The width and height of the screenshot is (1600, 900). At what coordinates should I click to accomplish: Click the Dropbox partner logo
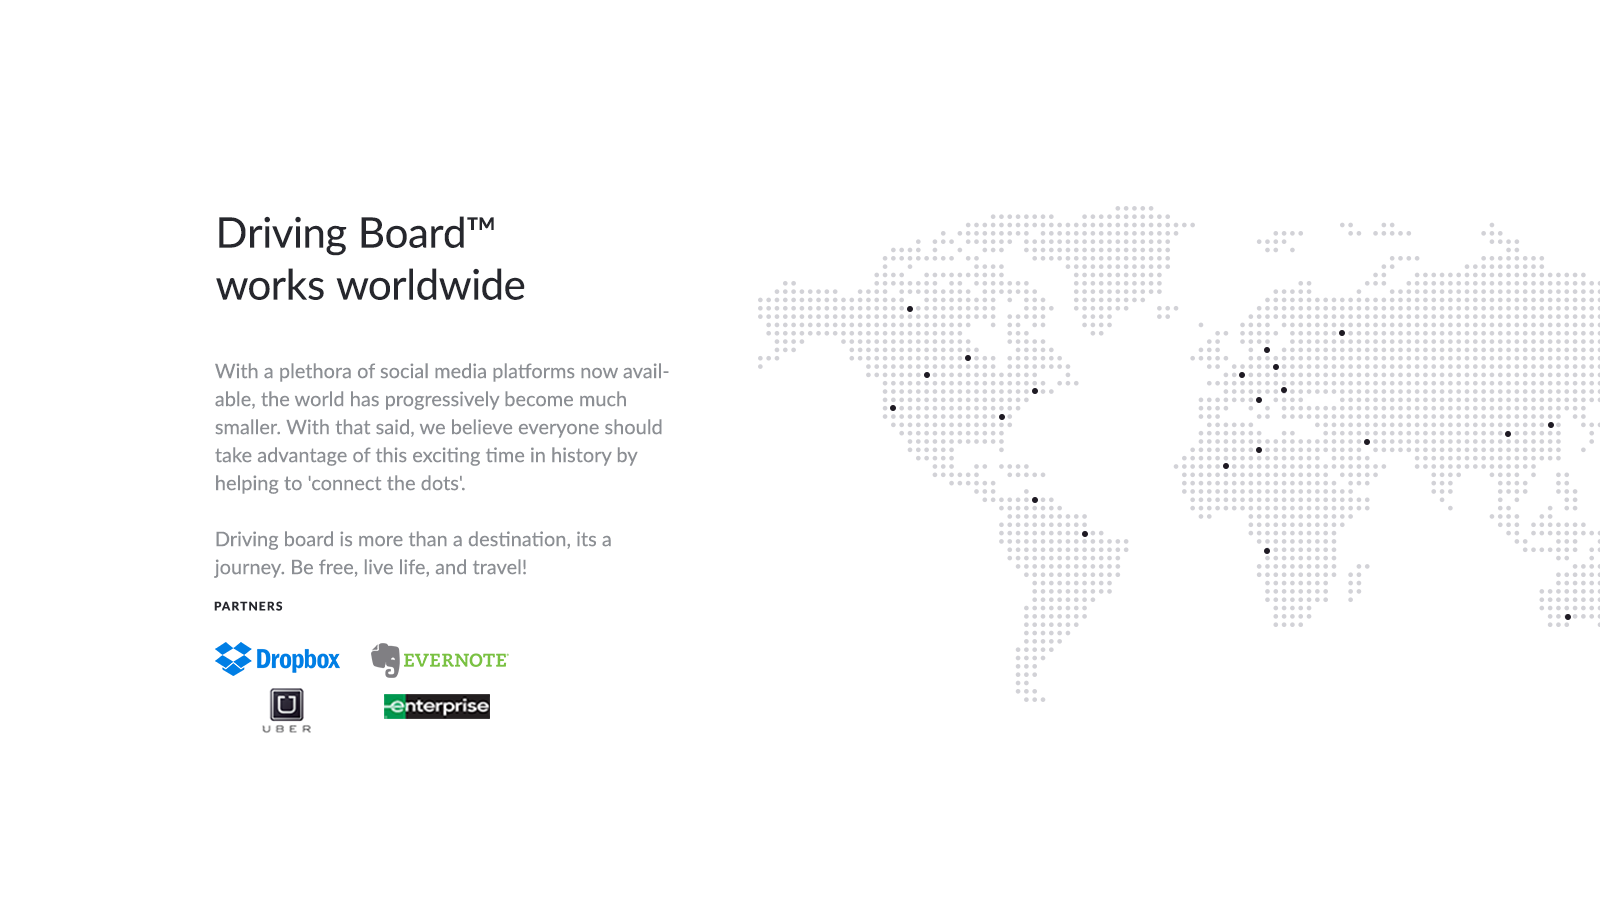click(278, 659)
